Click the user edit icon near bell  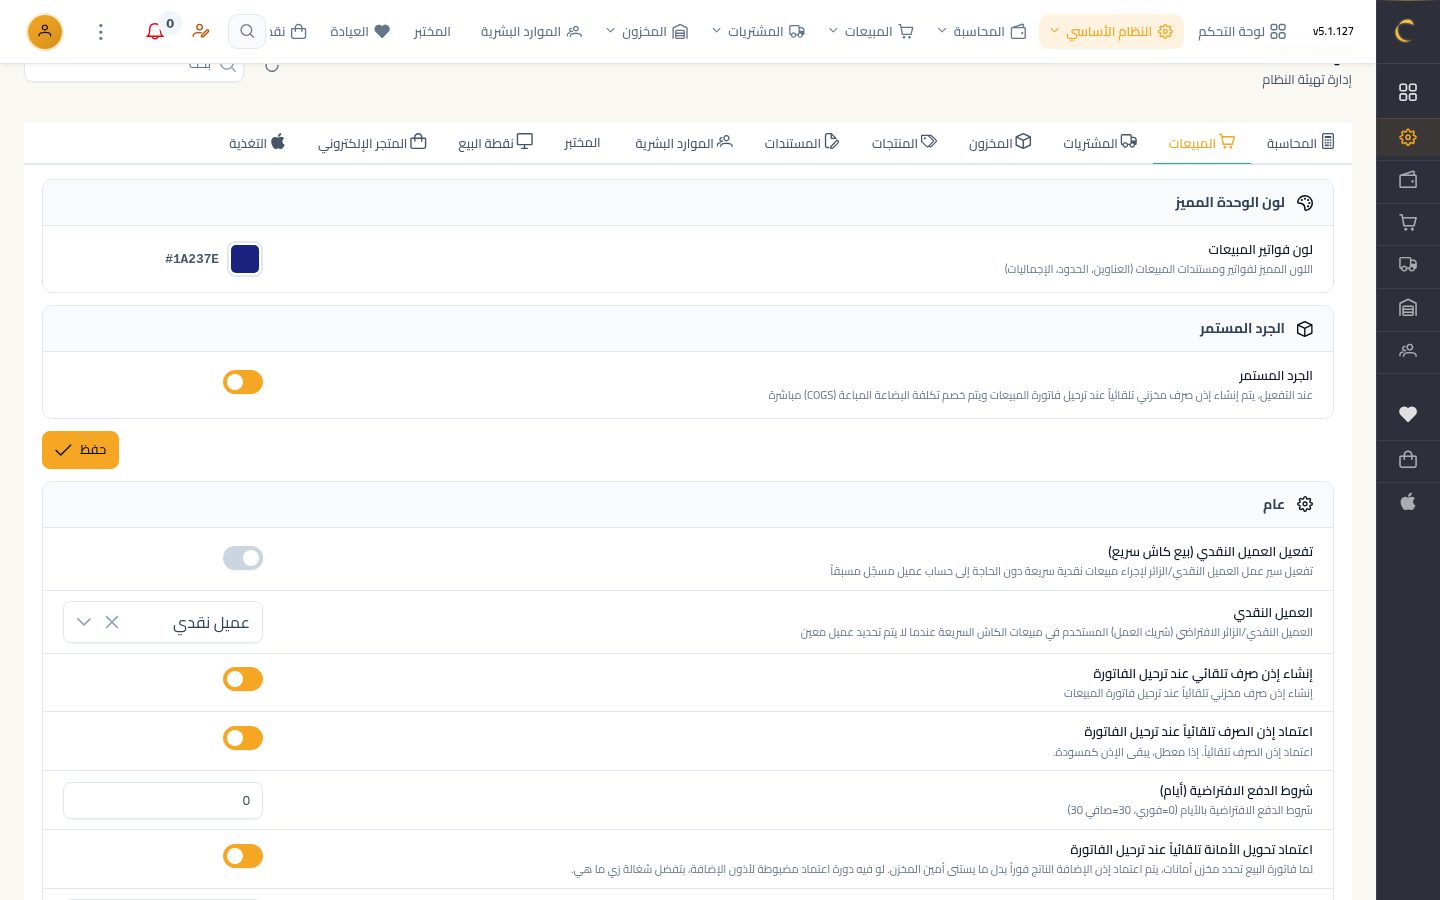(201, 31)
